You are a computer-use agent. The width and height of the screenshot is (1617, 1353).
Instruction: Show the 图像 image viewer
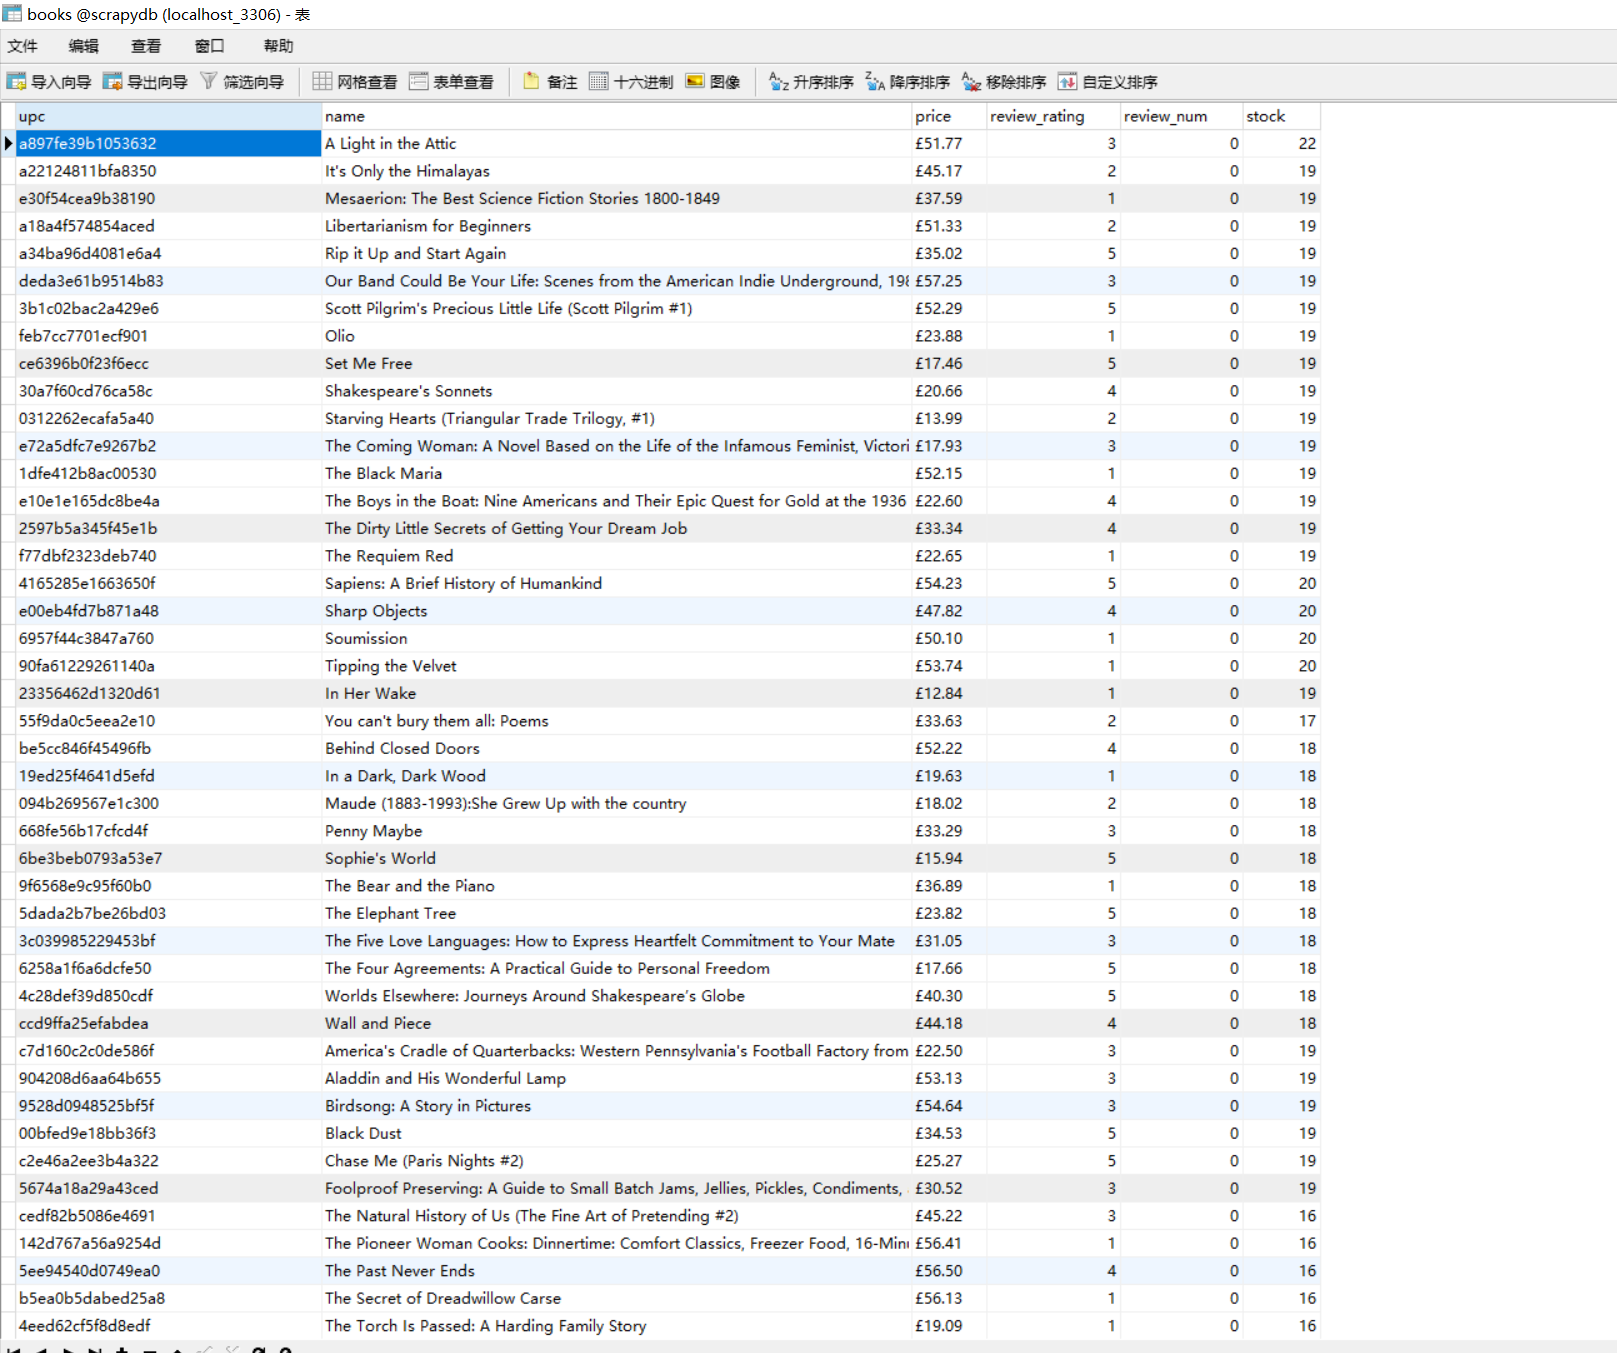click(713, 82)
